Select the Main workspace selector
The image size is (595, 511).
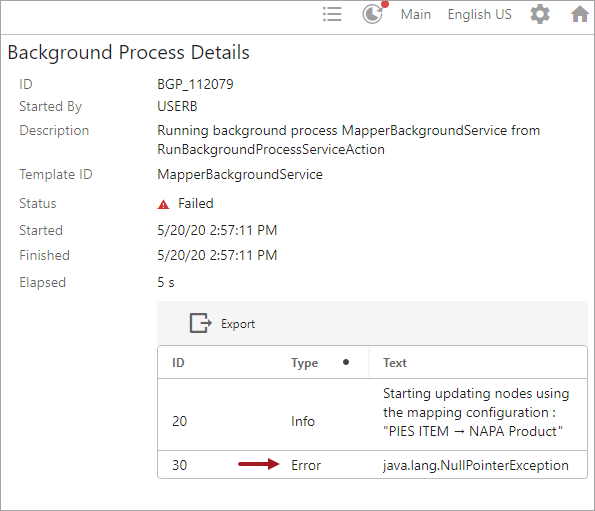click(x=416, y=14)
